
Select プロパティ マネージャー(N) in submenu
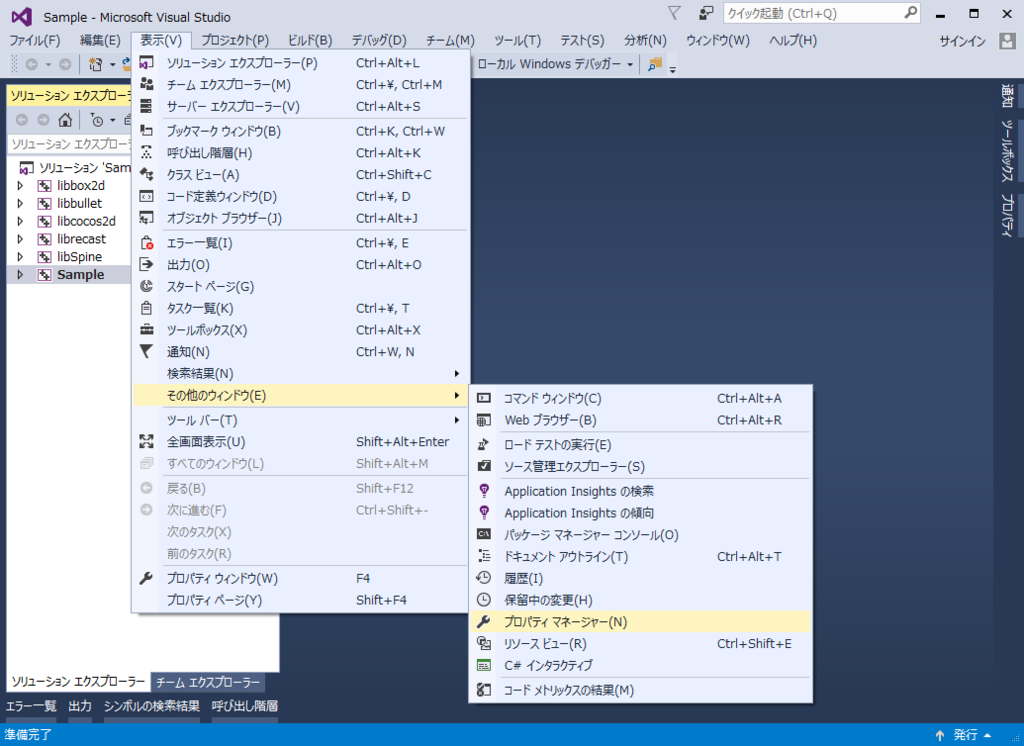pos(641,622)
